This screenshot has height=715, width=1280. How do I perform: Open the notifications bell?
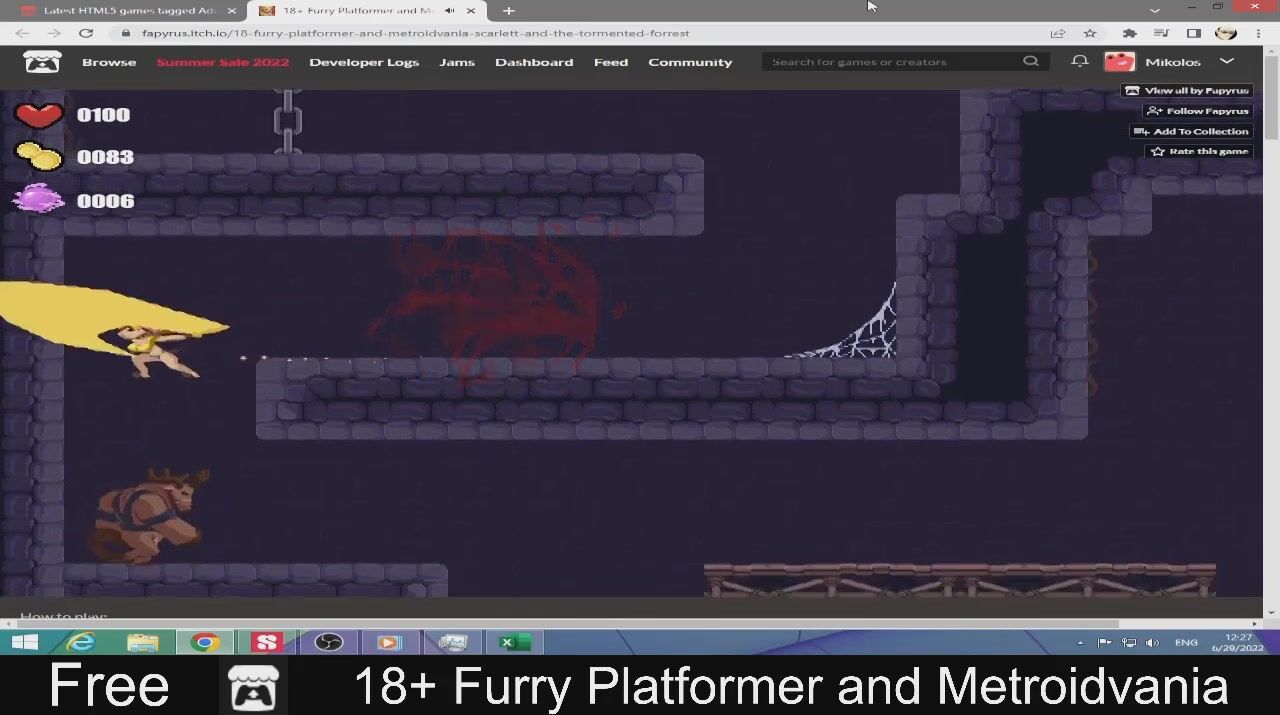click(x=1079, y=62)
